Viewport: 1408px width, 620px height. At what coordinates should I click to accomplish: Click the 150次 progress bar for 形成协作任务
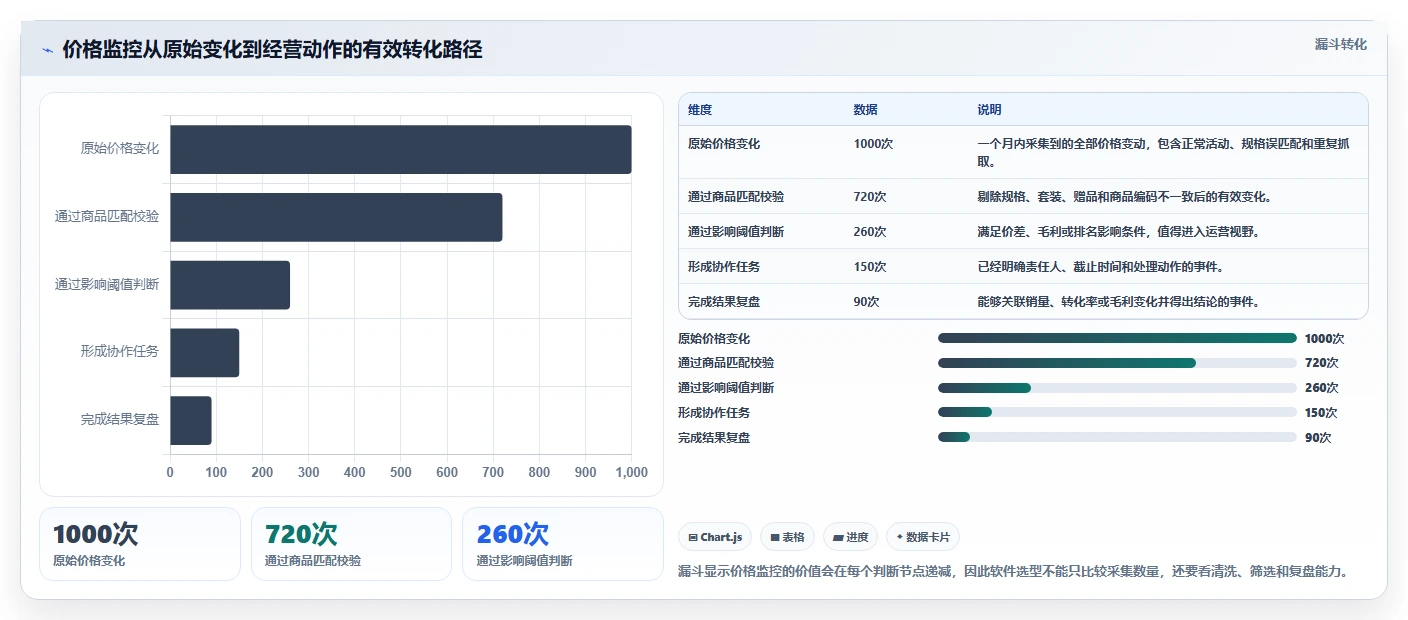1117,412
